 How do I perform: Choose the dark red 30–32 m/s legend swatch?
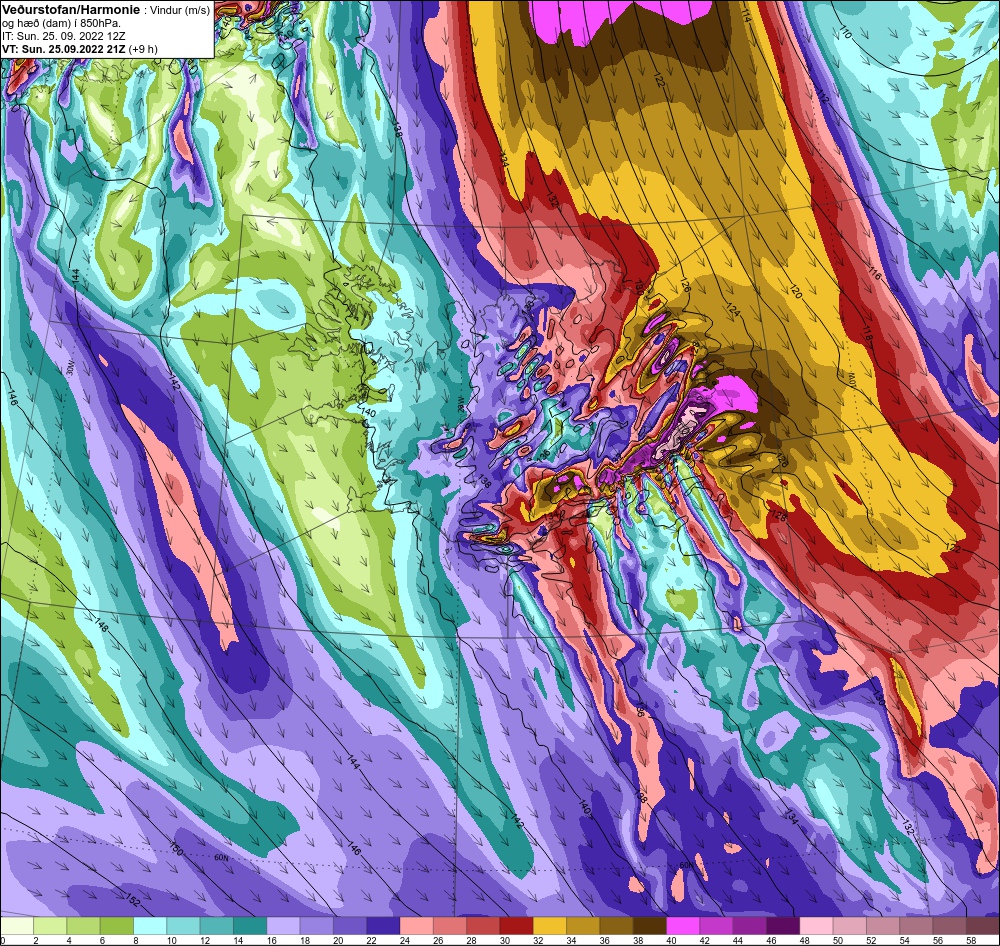[x=517, y=926]
